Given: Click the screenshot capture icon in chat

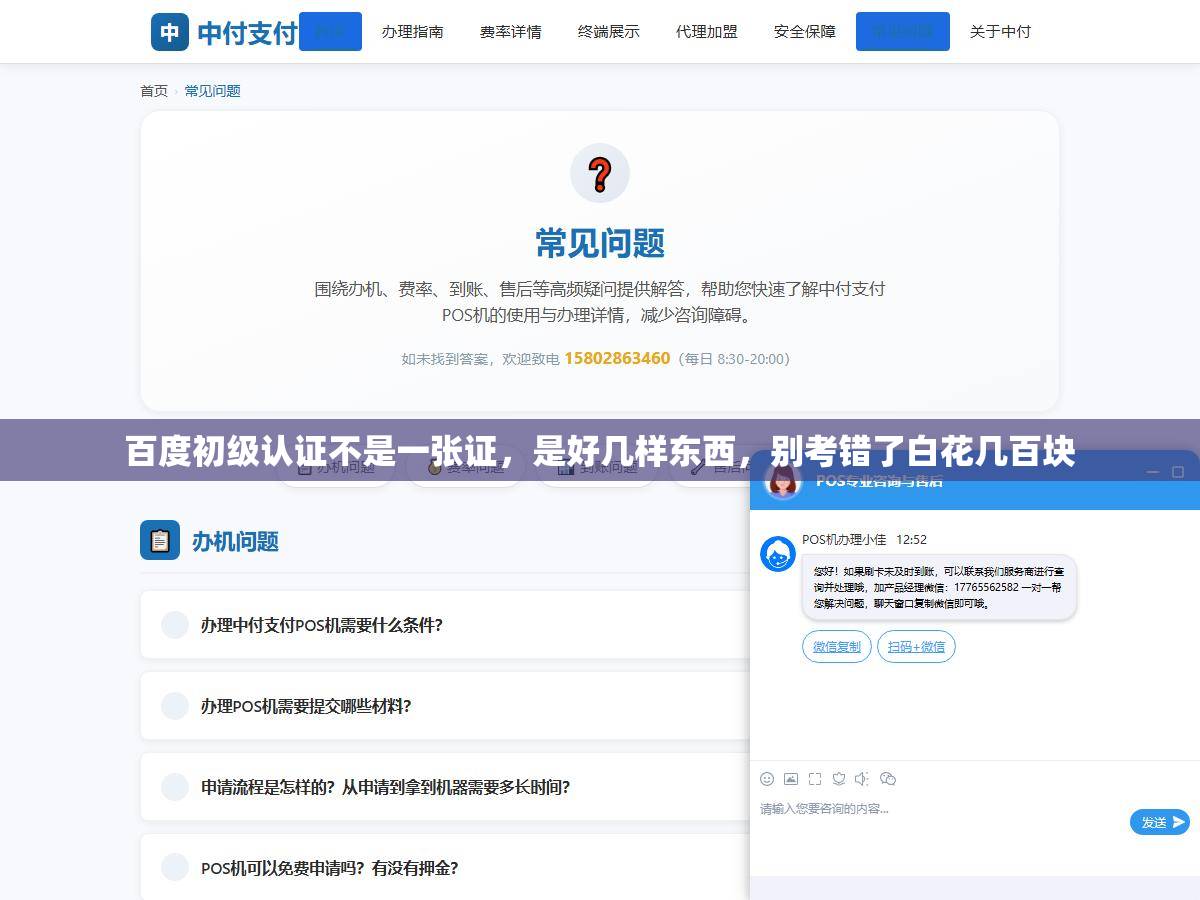Looking at the screenshot, I should (815, 778).
